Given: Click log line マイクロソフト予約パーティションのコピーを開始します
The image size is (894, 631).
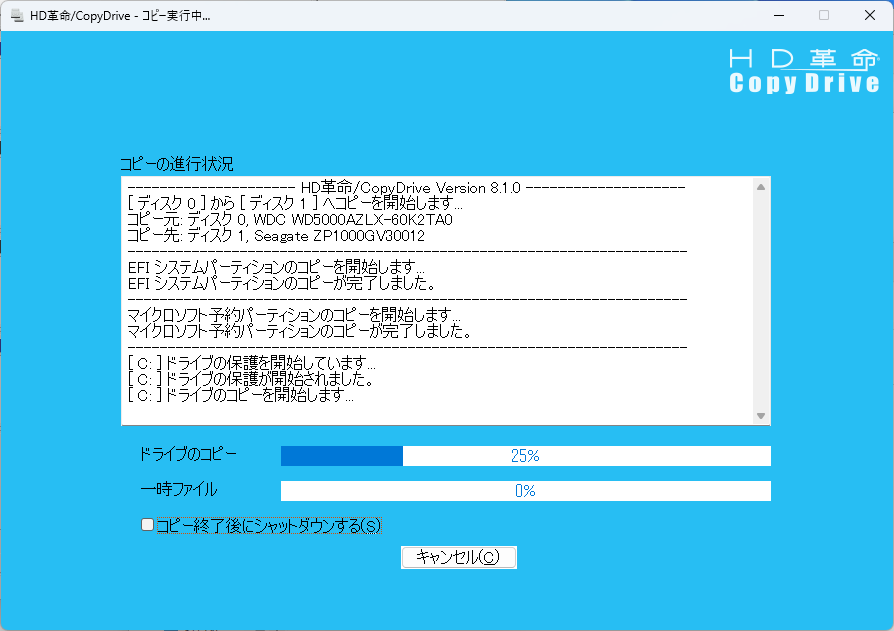Looking at the screenshot, I should 294,315.
